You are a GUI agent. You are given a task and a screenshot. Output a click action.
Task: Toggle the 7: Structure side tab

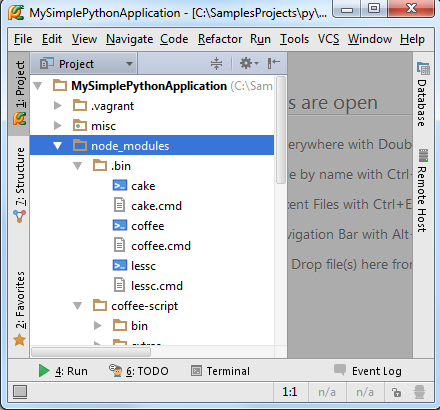click(20, 185)
